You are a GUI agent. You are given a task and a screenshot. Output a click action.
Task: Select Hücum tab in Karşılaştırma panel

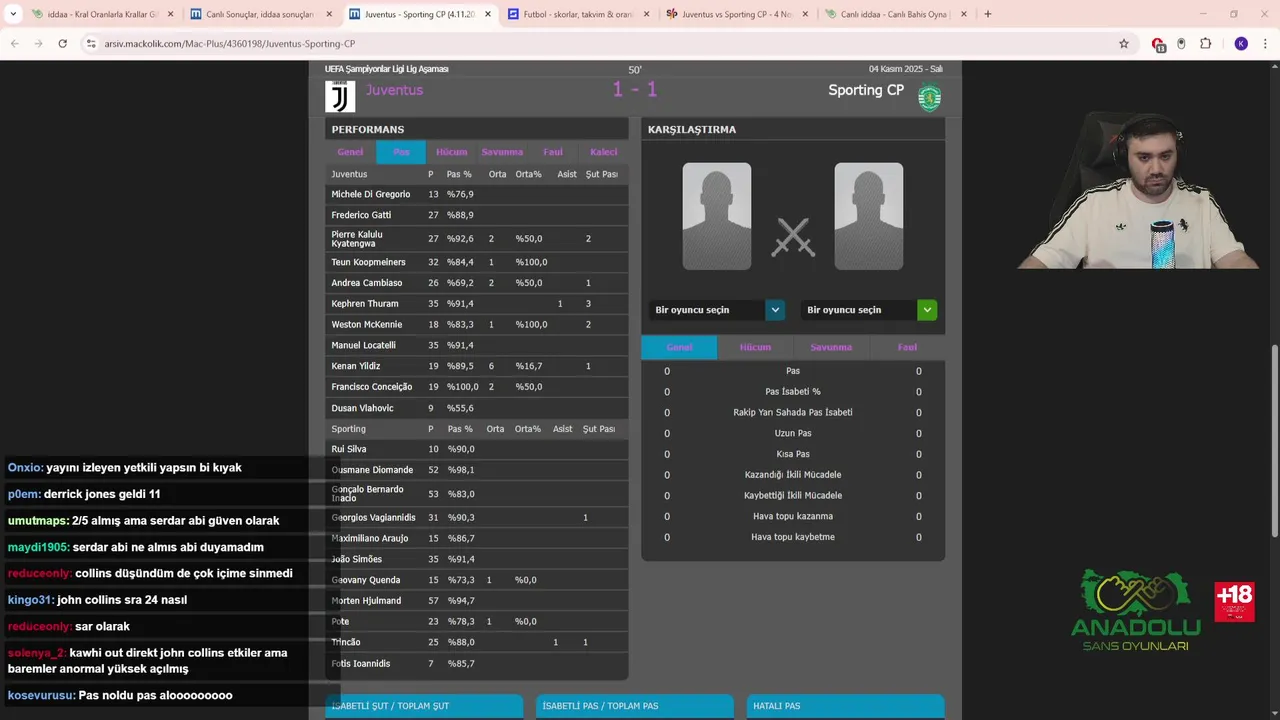pos(755,347)
